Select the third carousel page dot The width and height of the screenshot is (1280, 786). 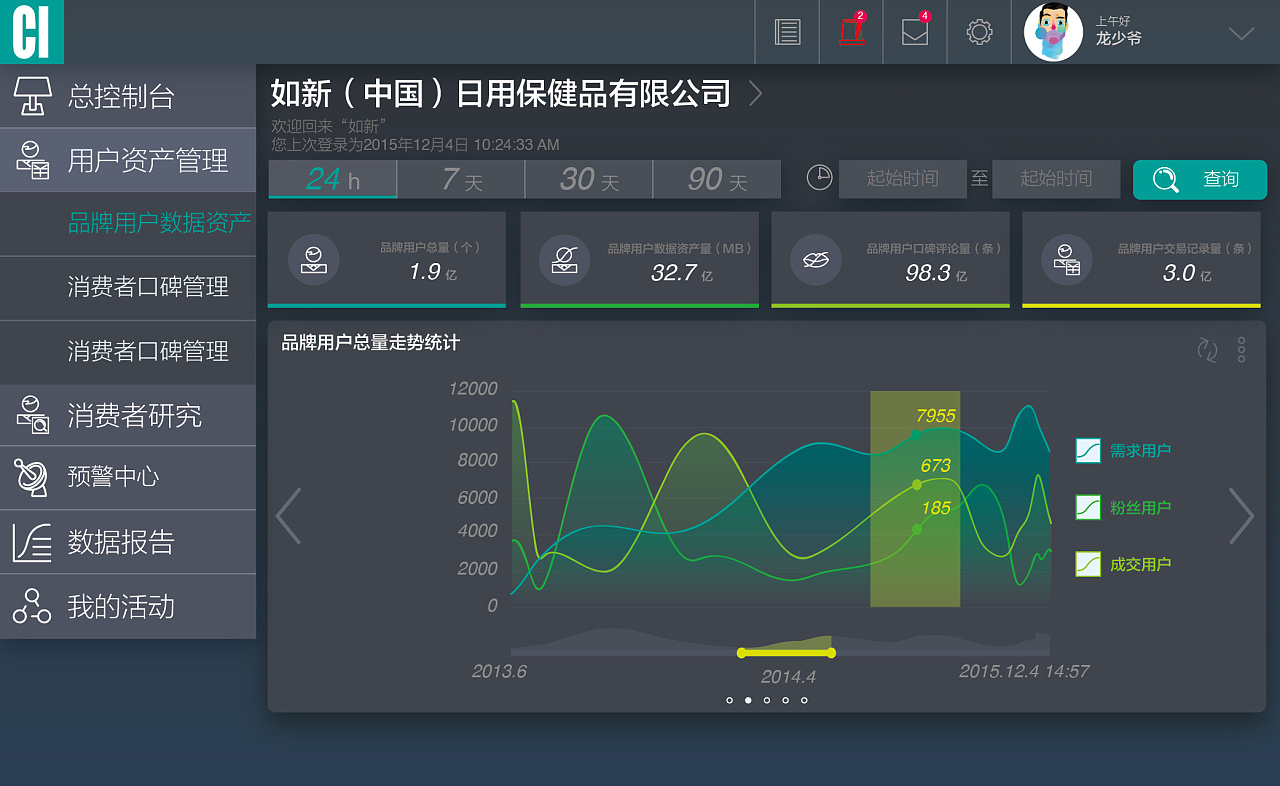[767, 700]
